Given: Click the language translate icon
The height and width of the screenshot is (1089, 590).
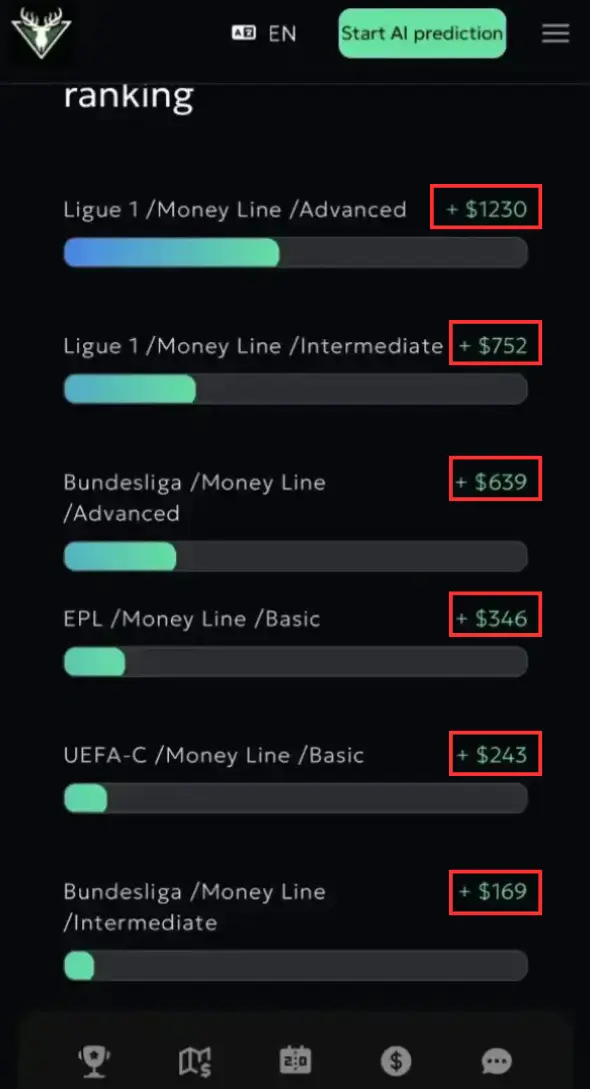Looking at the screenshot, I should (x=244, y=33).
